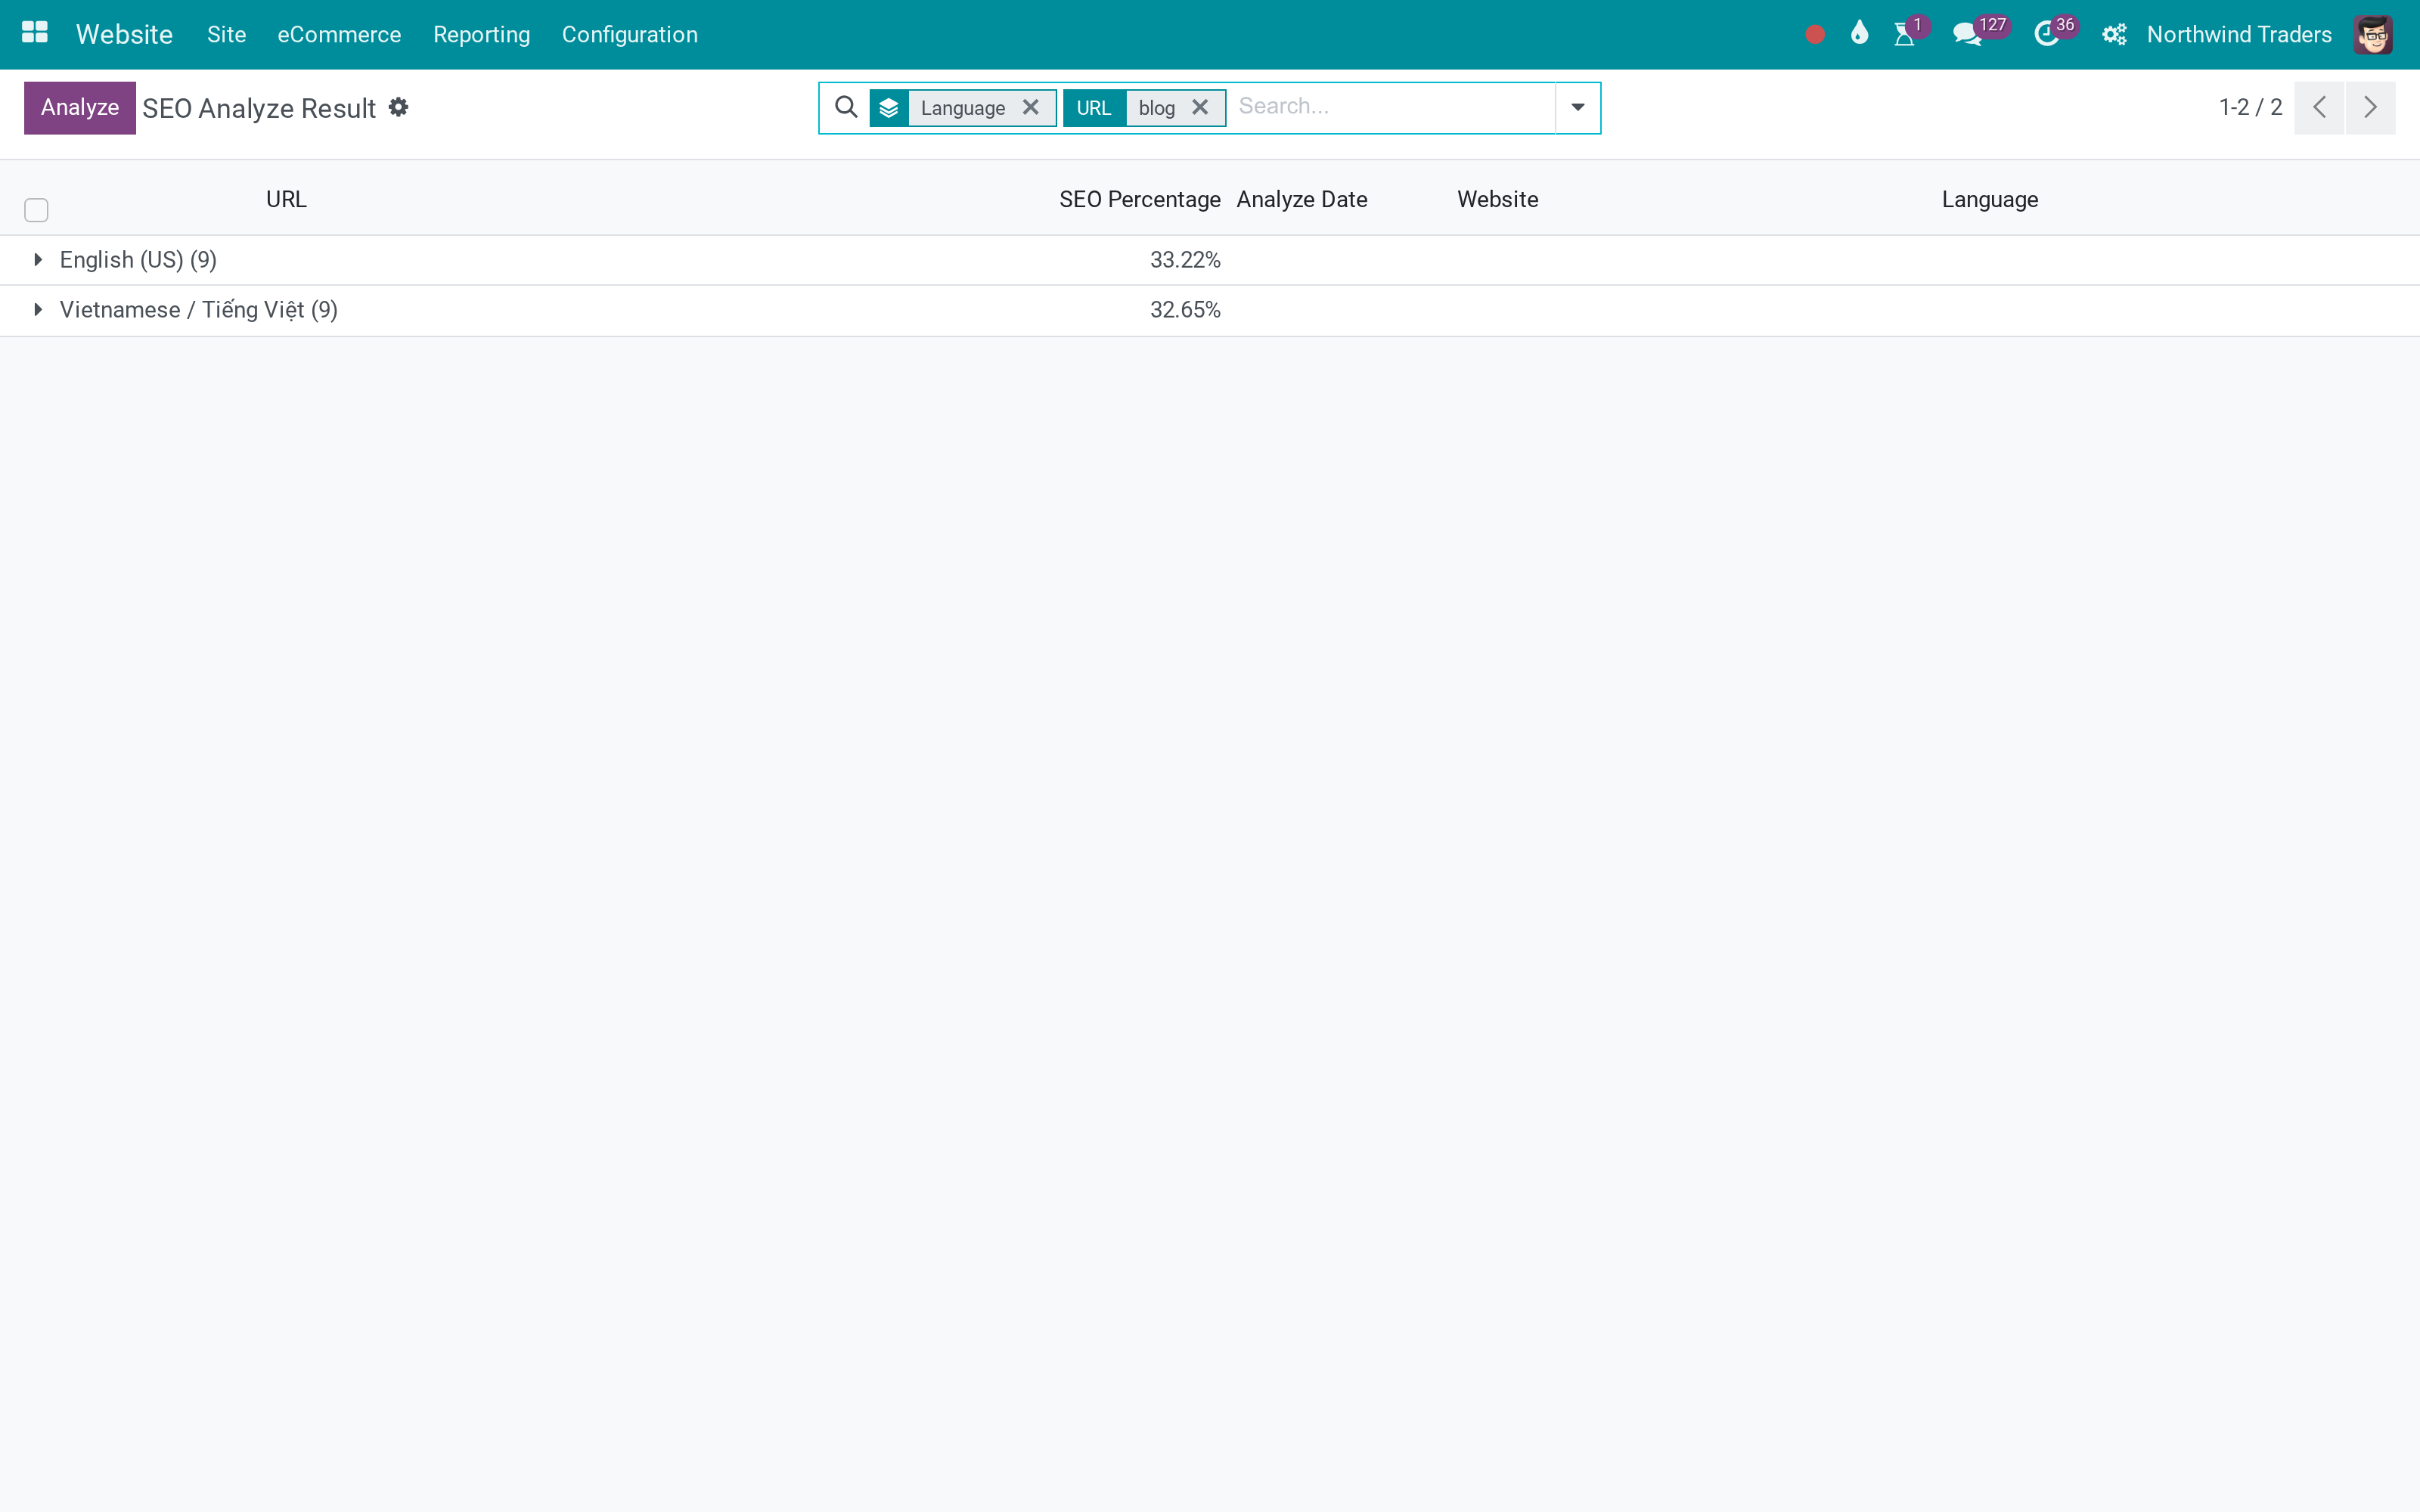Sort by the SEO Percentage column header
Image resolution: width=2420 pixels, height=1512 pixels.
pyautogui.click(x=1139, y=199)
